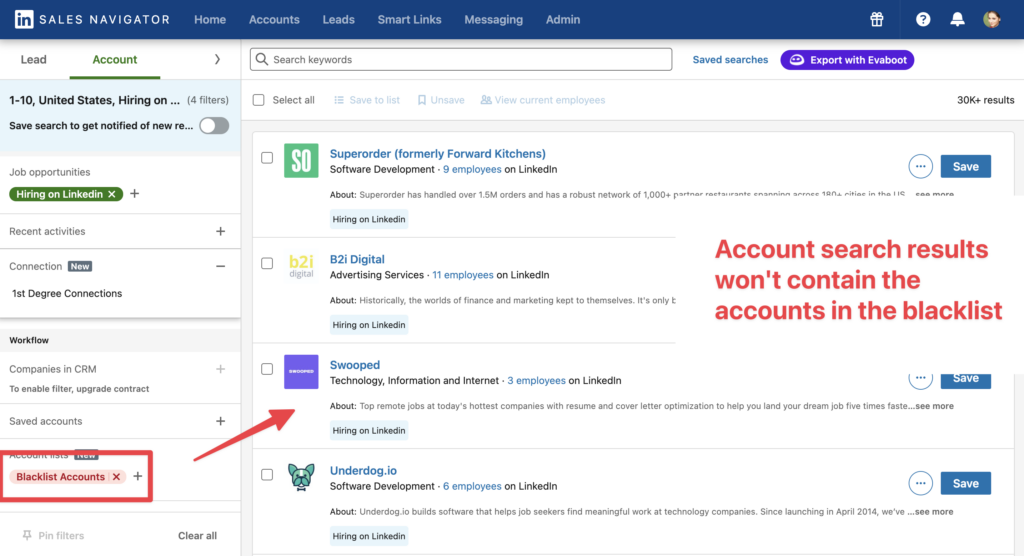Open the B2i Digital company link
Image resolution: width=1024 pixels, height=556 pixels.
click(x=357, y=259)
